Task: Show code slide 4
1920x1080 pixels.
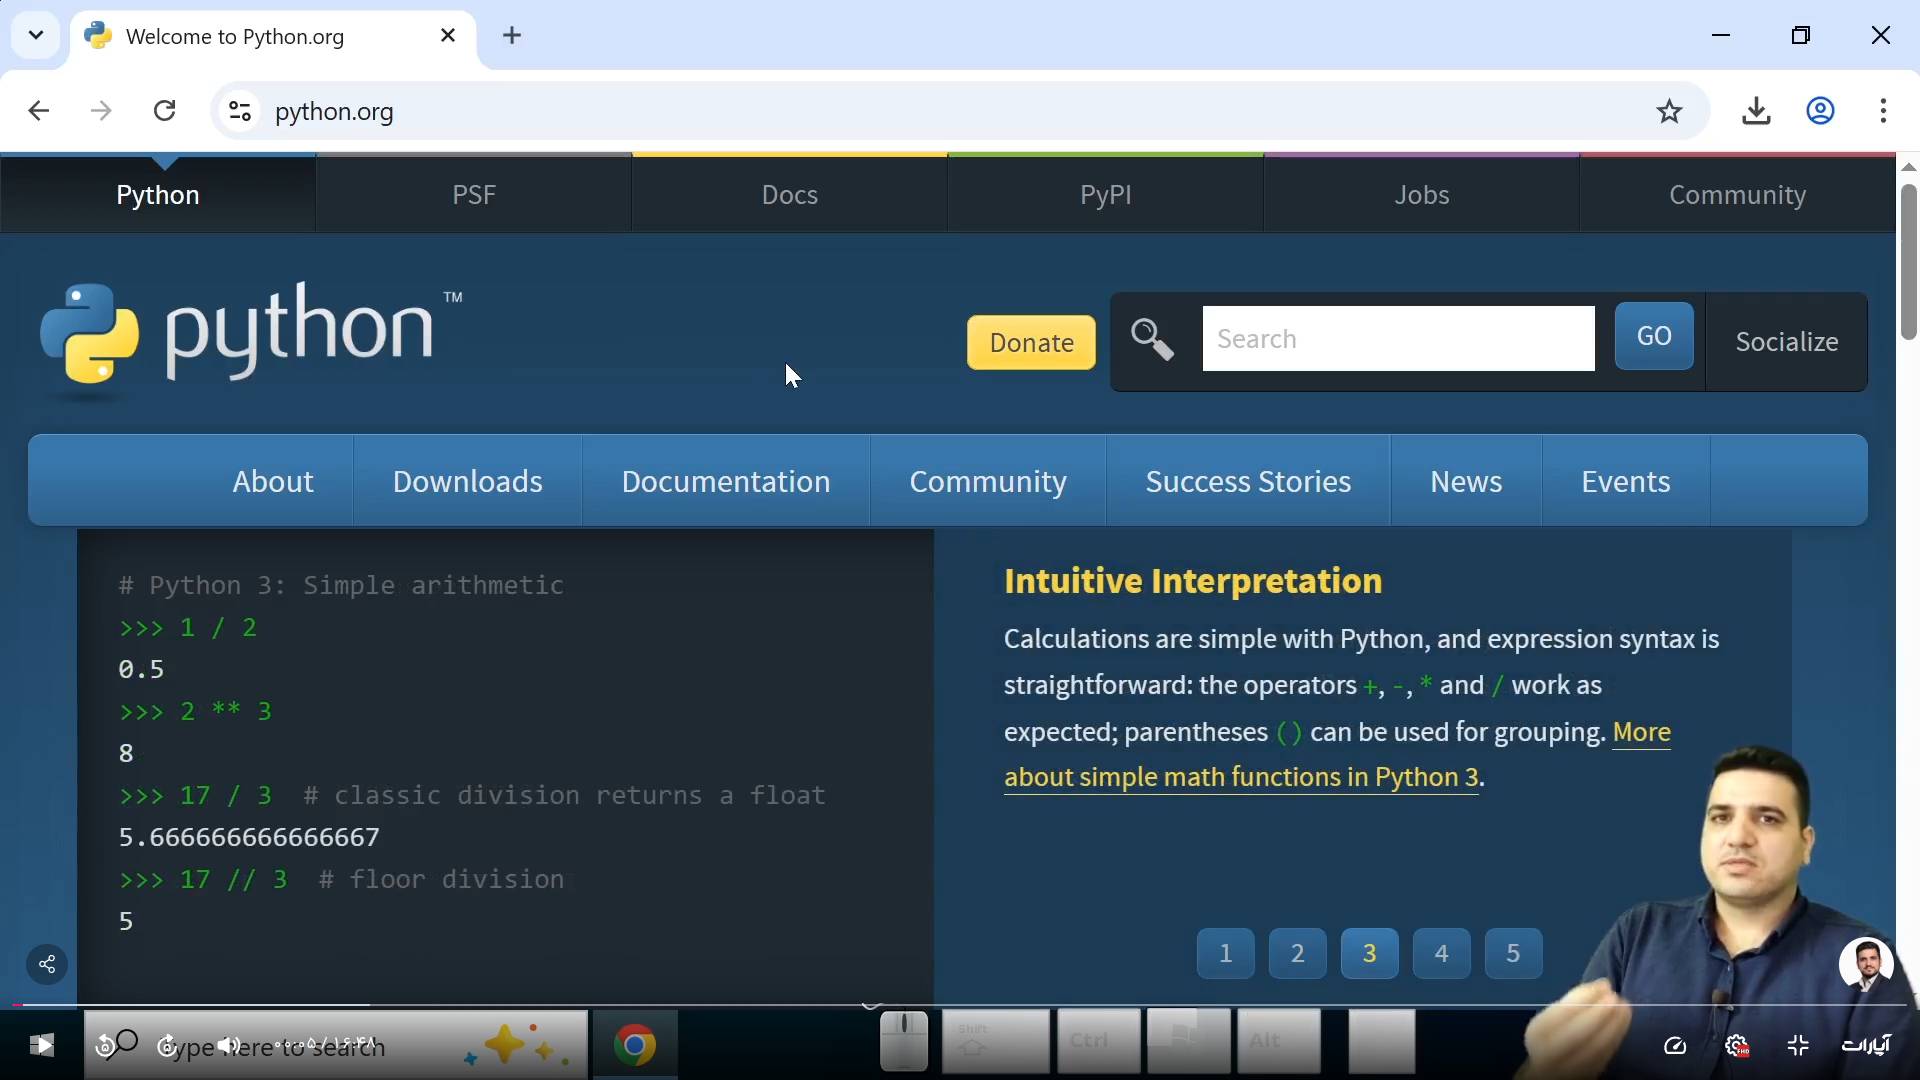Action: click(1442, 954)
